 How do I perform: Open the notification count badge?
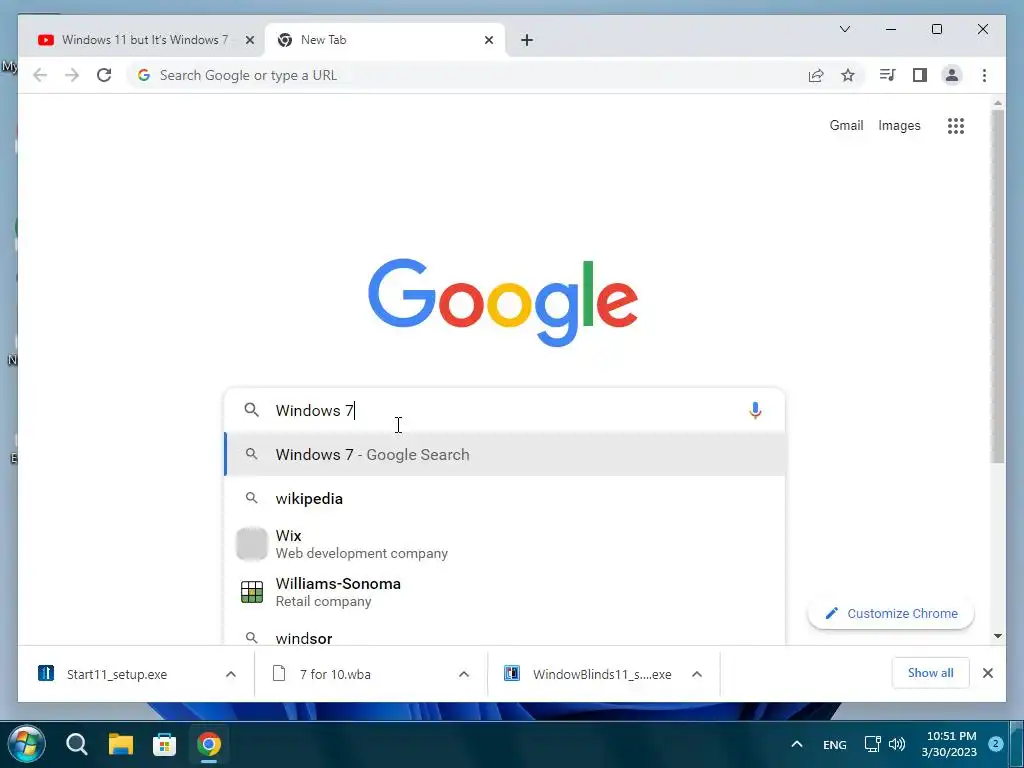pyautogui.click(x=995, y=744)
